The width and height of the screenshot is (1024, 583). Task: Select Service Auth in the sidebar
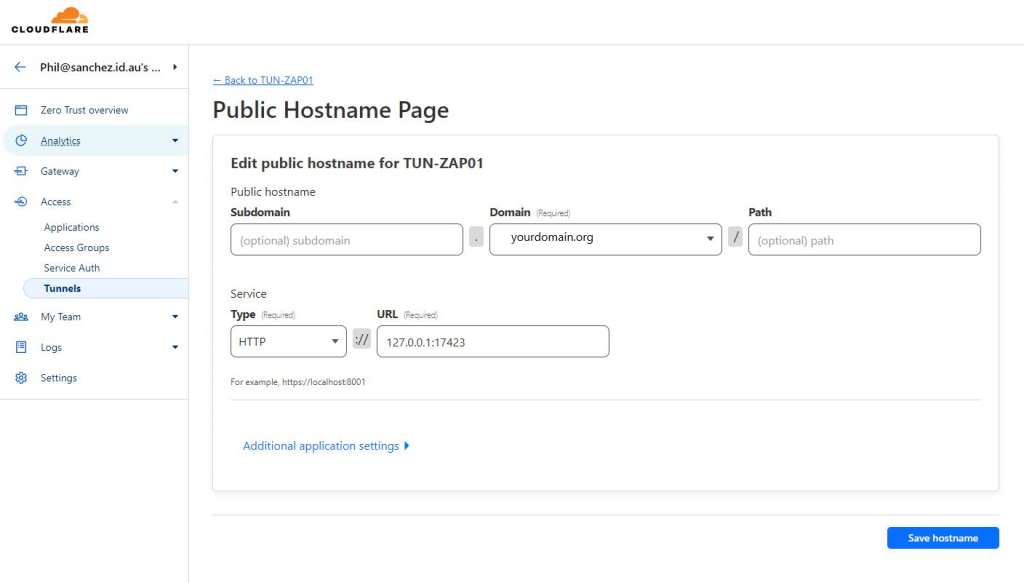(72, 268)
